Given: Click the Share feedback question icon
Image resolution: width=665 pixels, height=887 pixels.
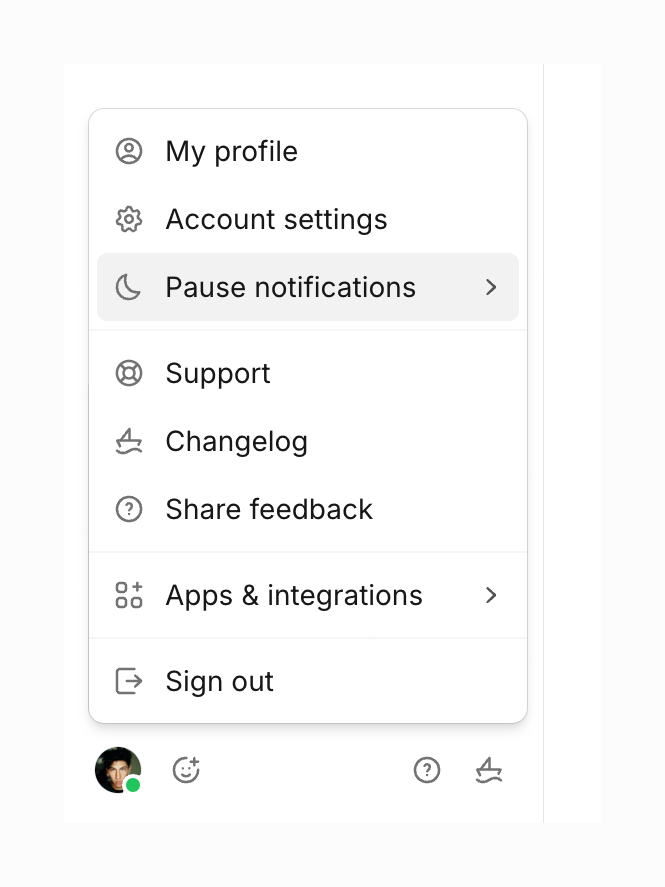Looking at the screenshot, I should pos(129,509).
